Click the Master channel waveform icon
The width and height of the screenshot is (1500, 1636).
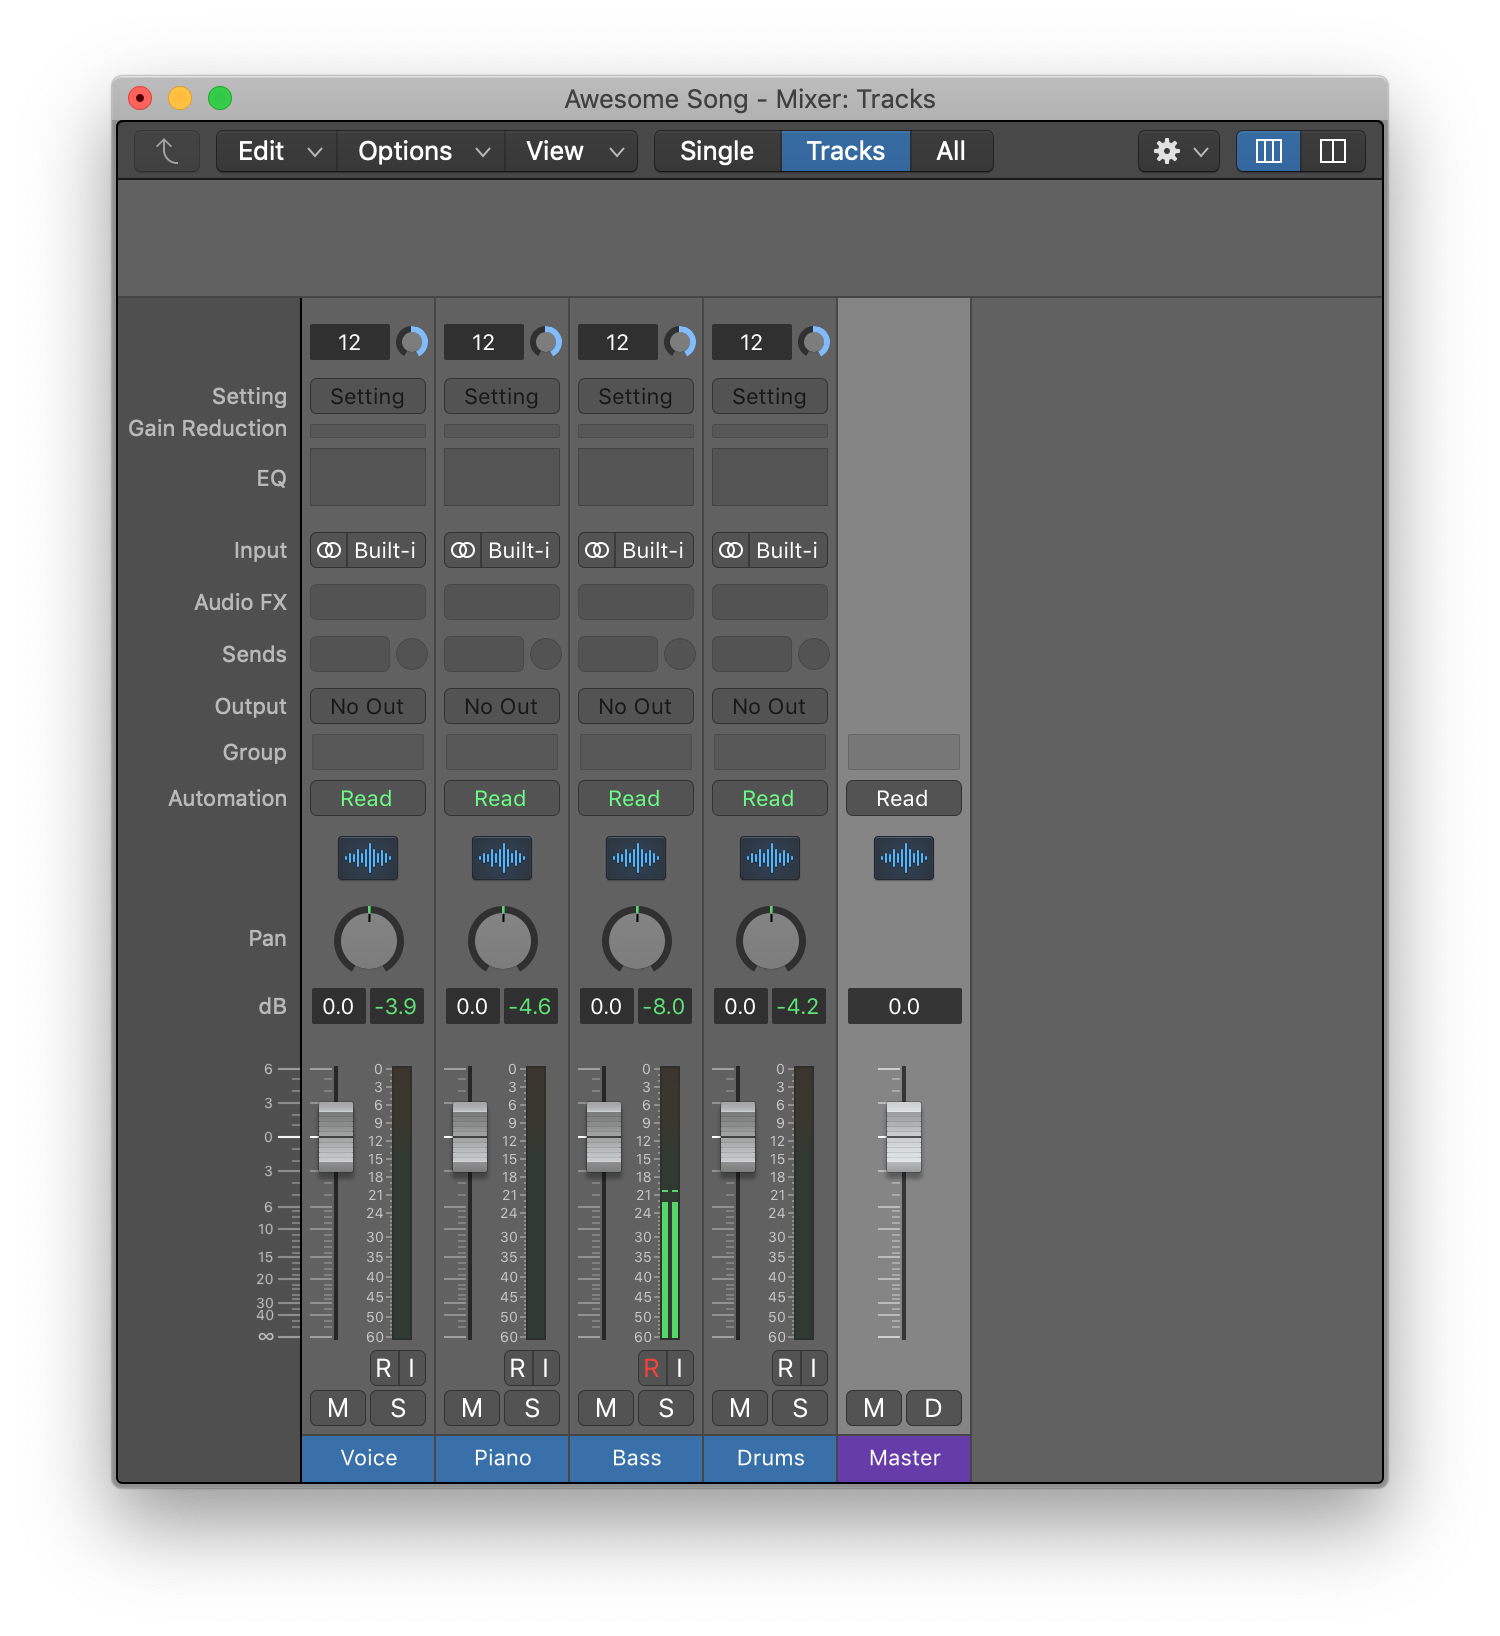(904, 858)
